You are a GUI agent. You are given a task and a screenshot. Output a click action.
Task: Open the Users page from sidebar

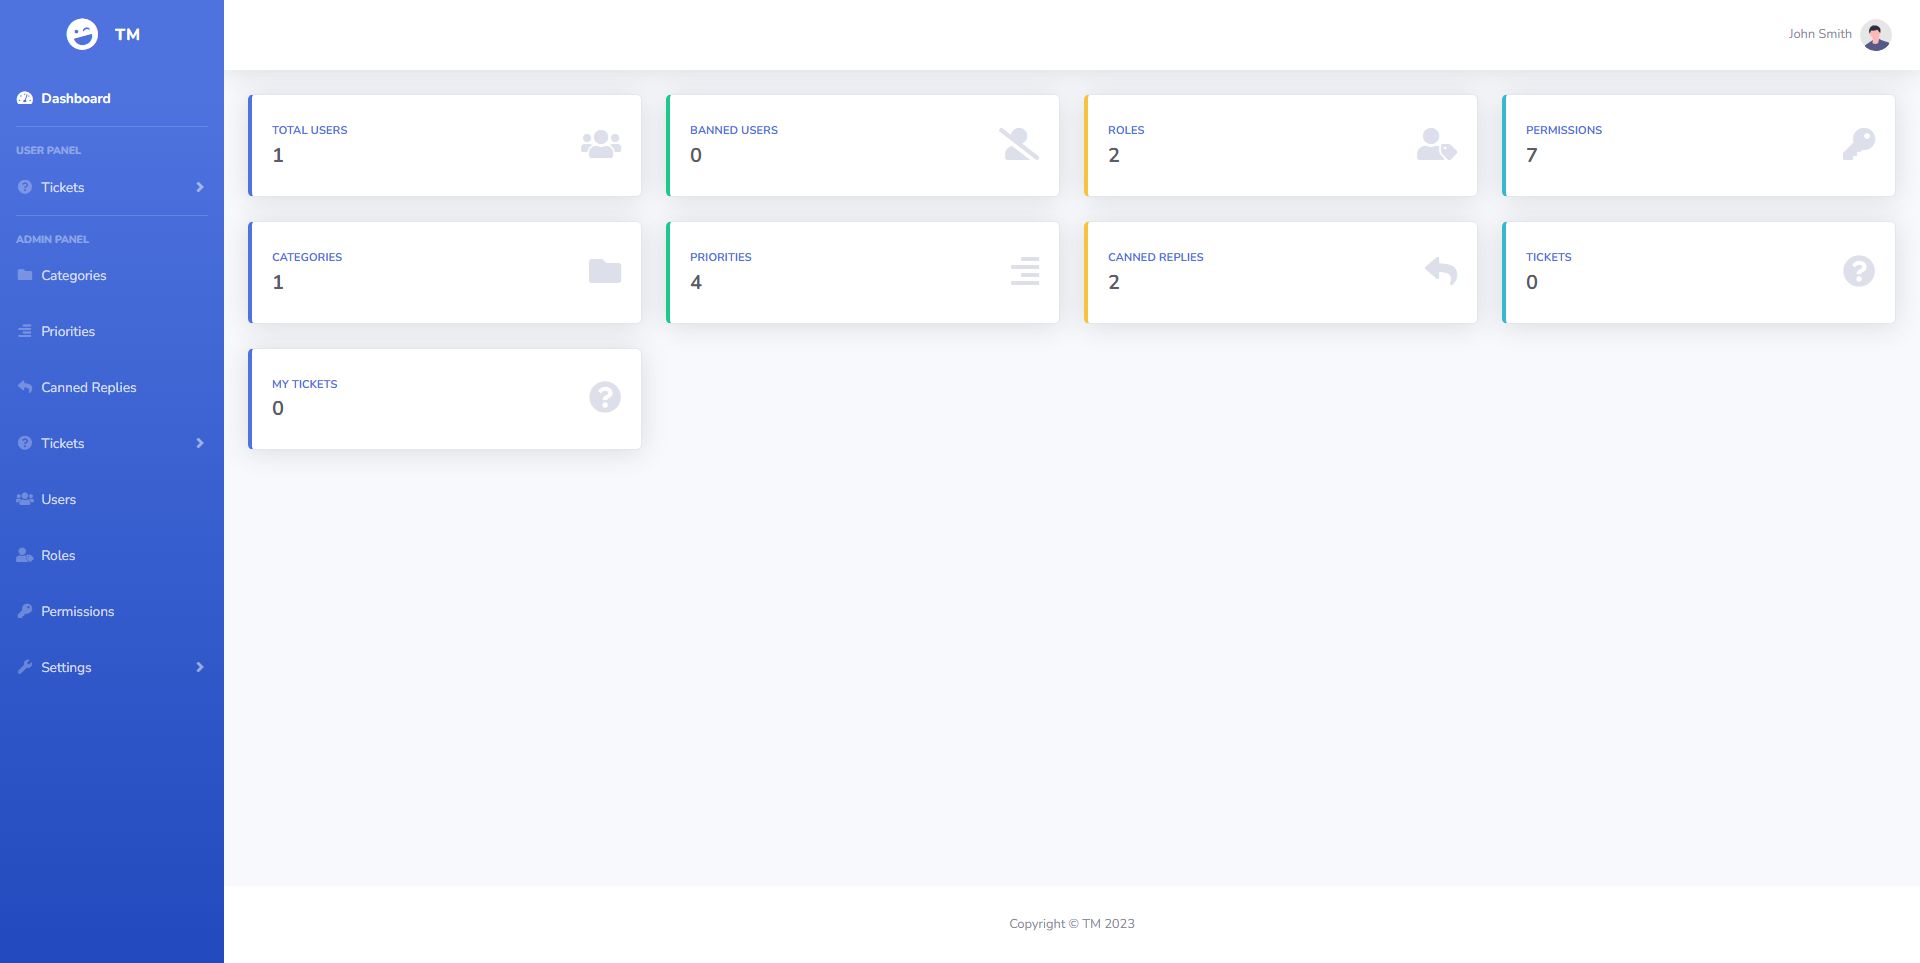tap(58, 499)
